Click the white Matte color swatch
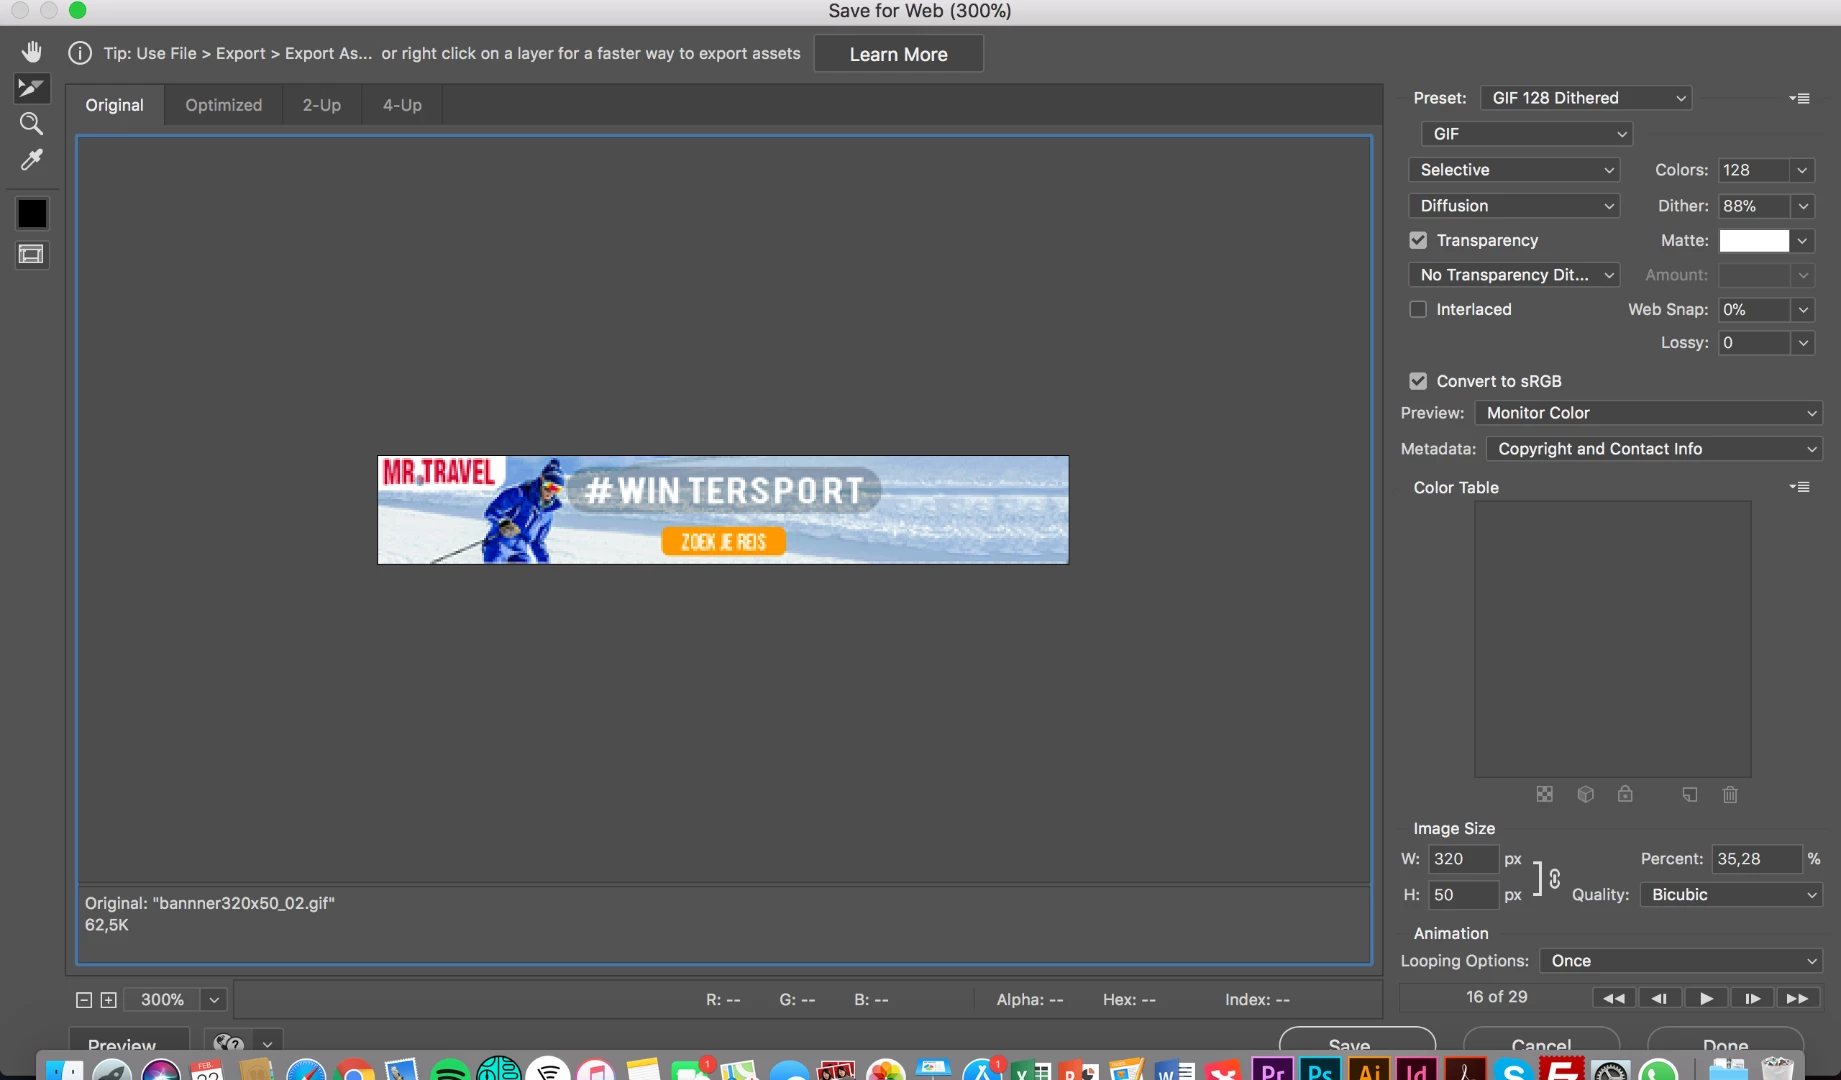This screenshot has width=1841, height=1080. click(x=1754, y=241)
